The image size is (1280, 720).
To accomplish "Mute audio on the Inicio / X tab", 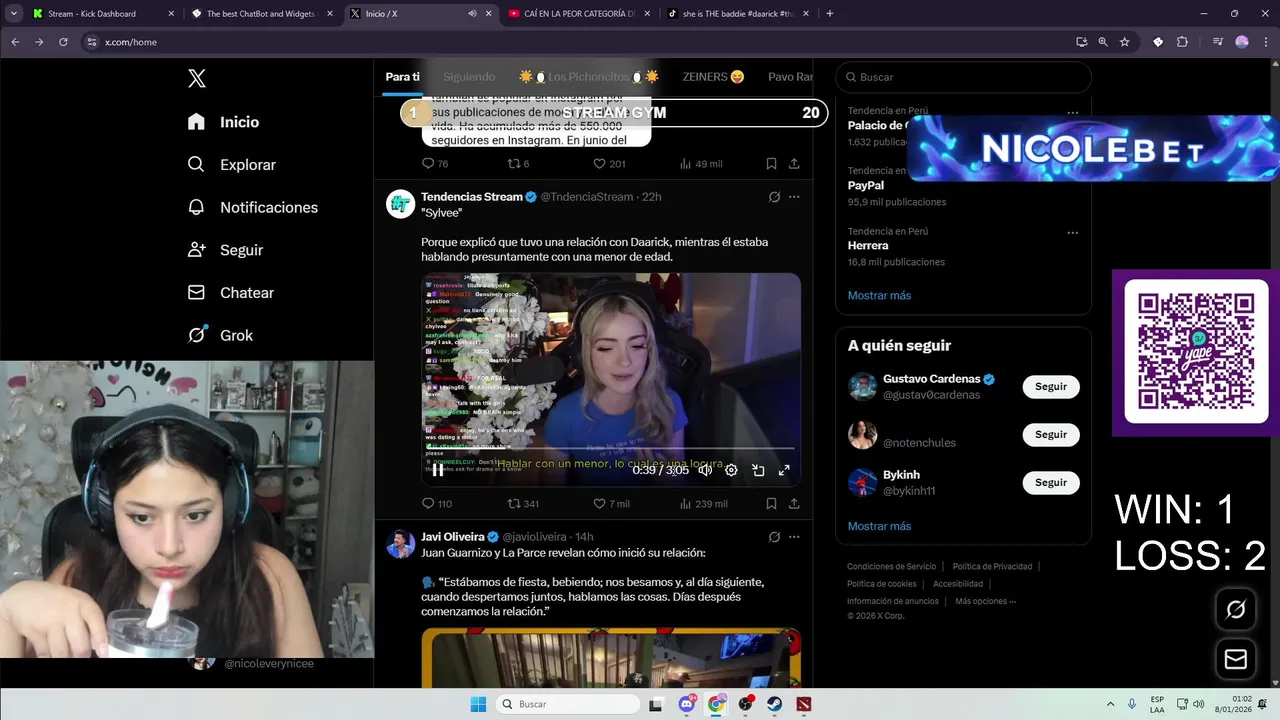I will pyautogui.click(x=472, y=14).
